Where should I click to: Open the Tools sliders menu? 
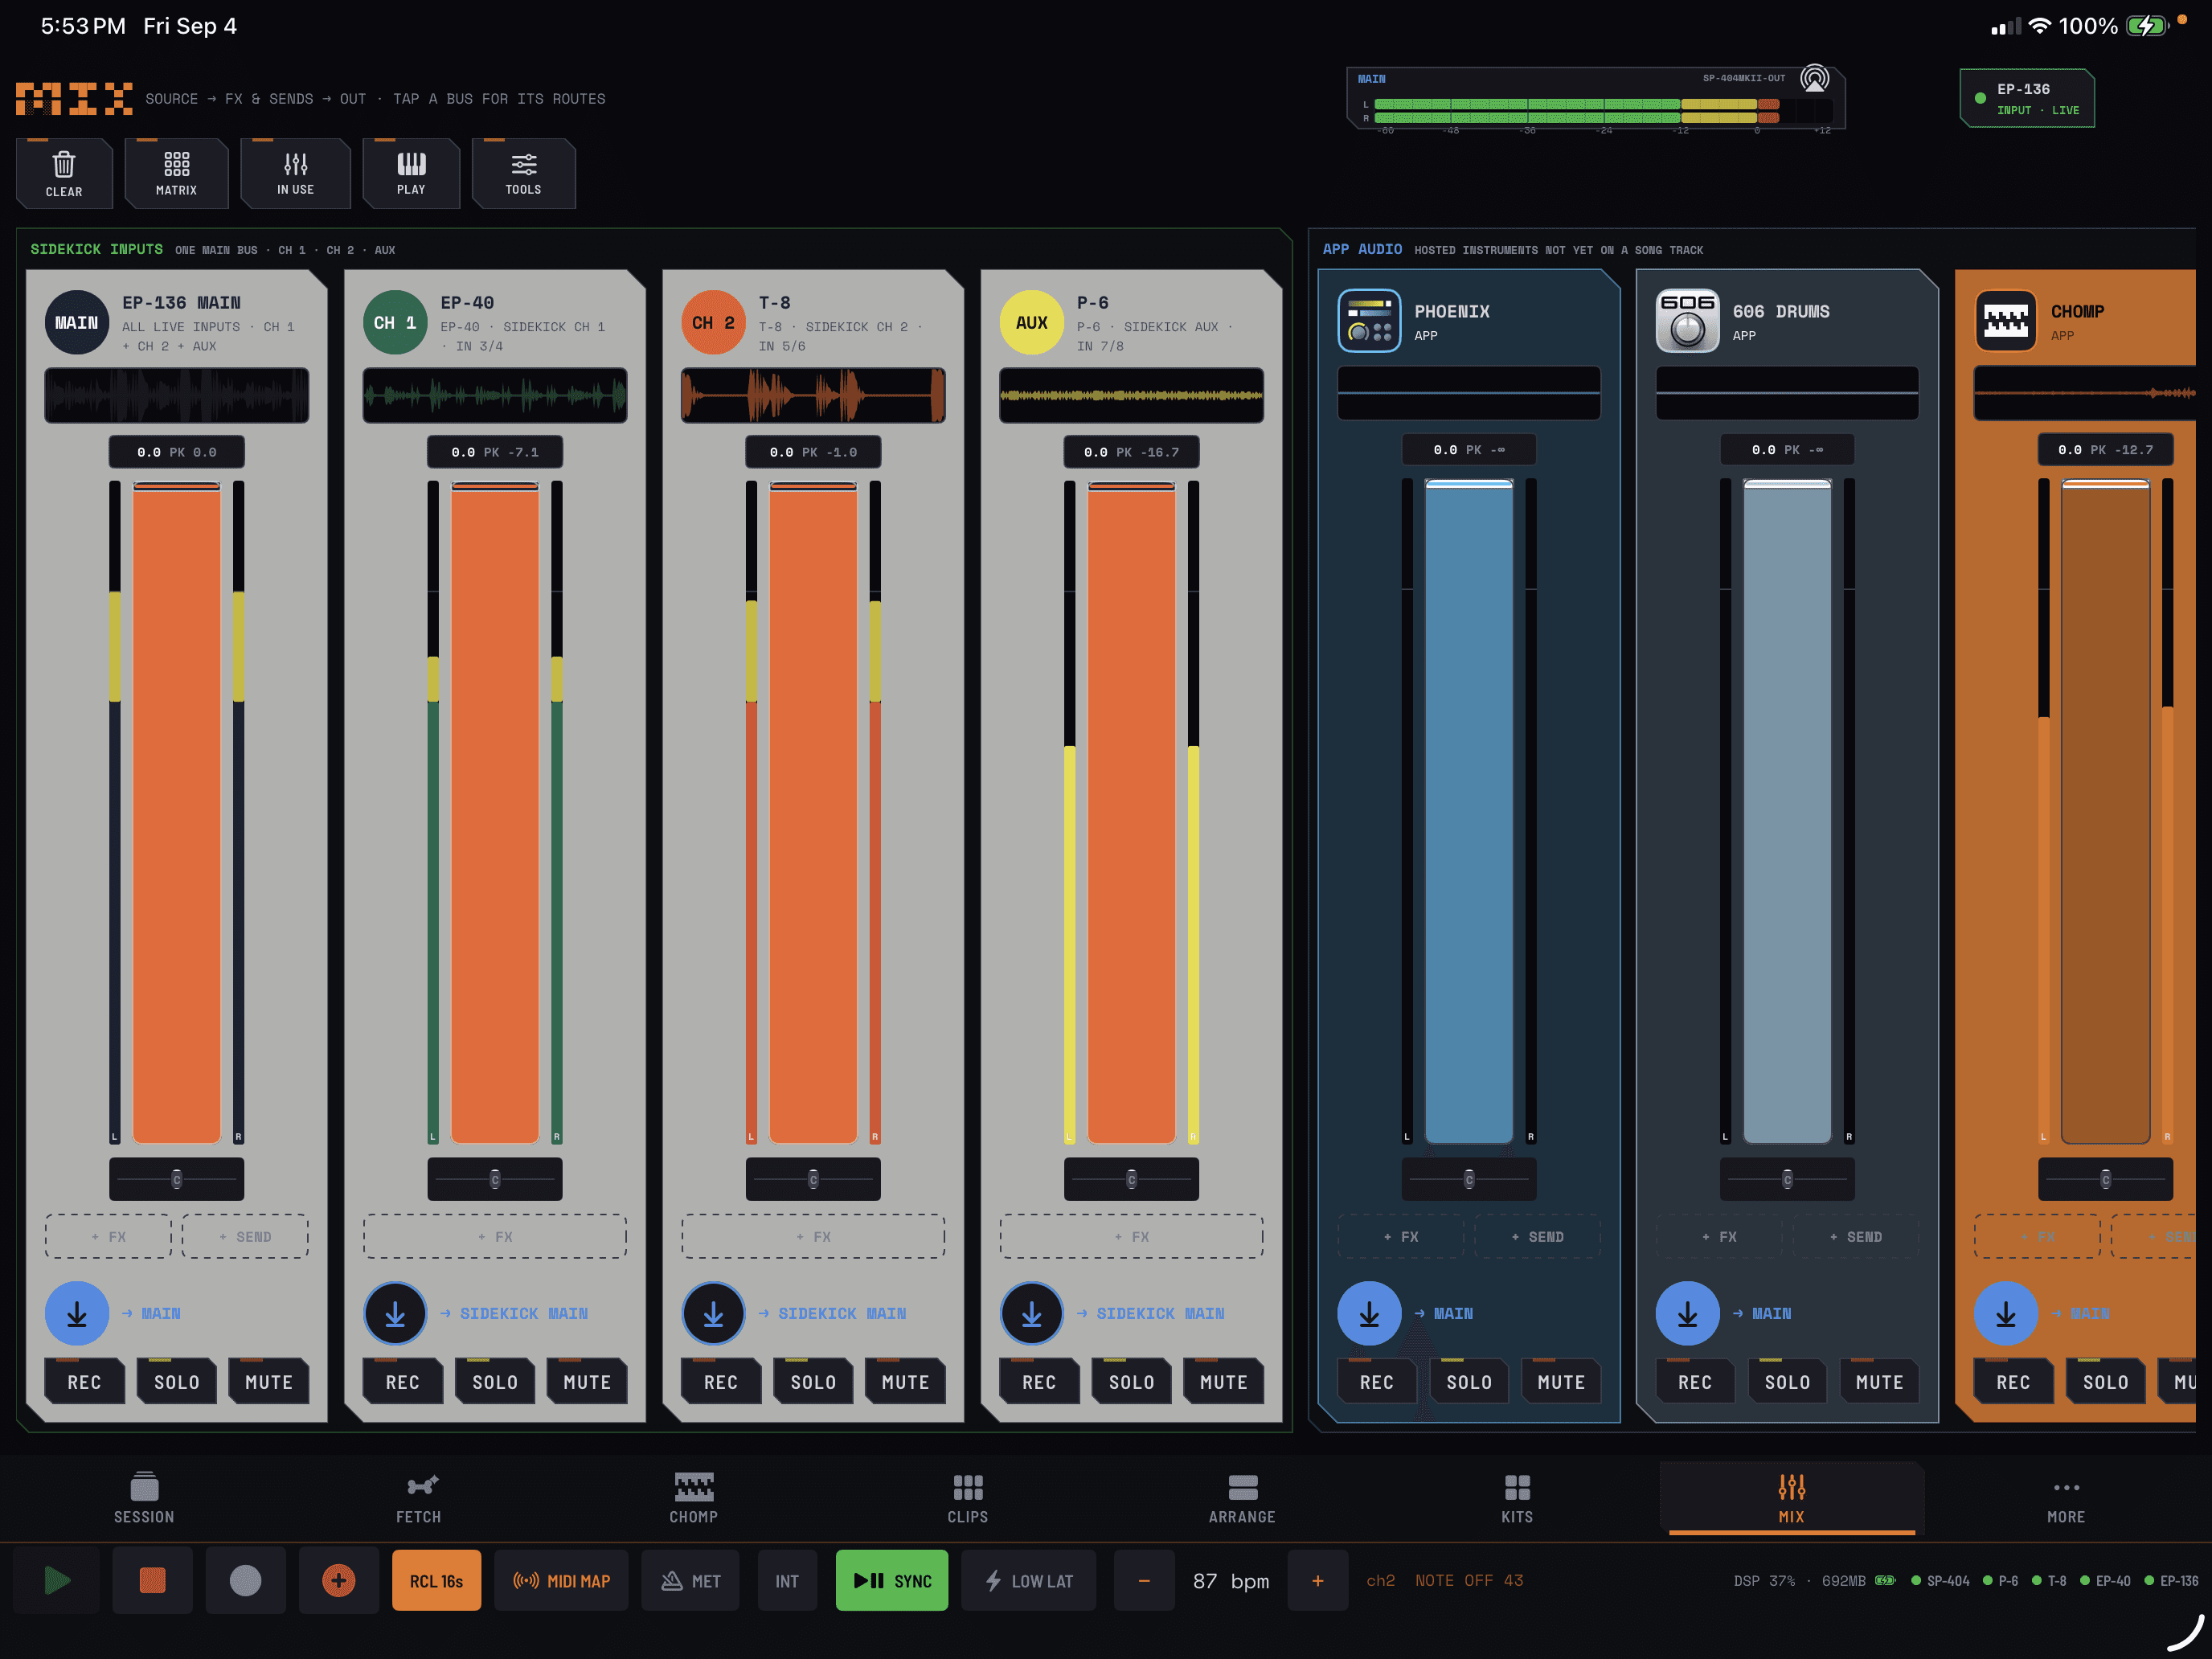click(x=523, y=174)
